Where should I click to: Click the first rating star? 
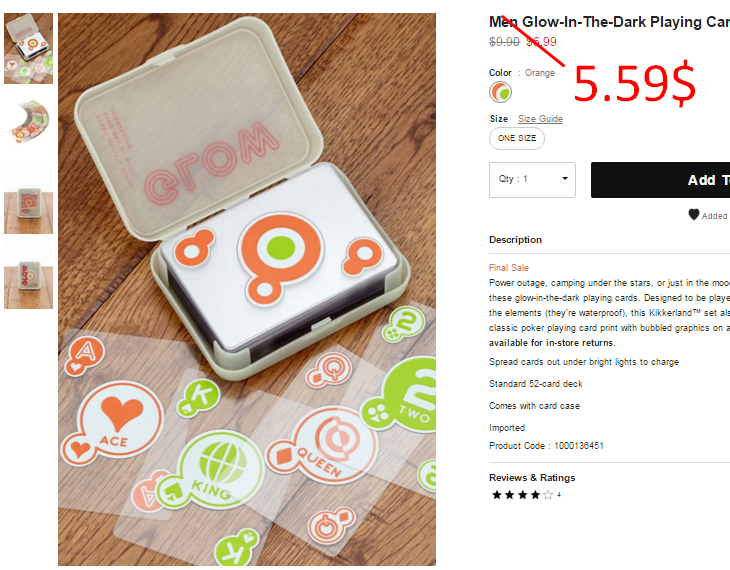coord(497,495)
